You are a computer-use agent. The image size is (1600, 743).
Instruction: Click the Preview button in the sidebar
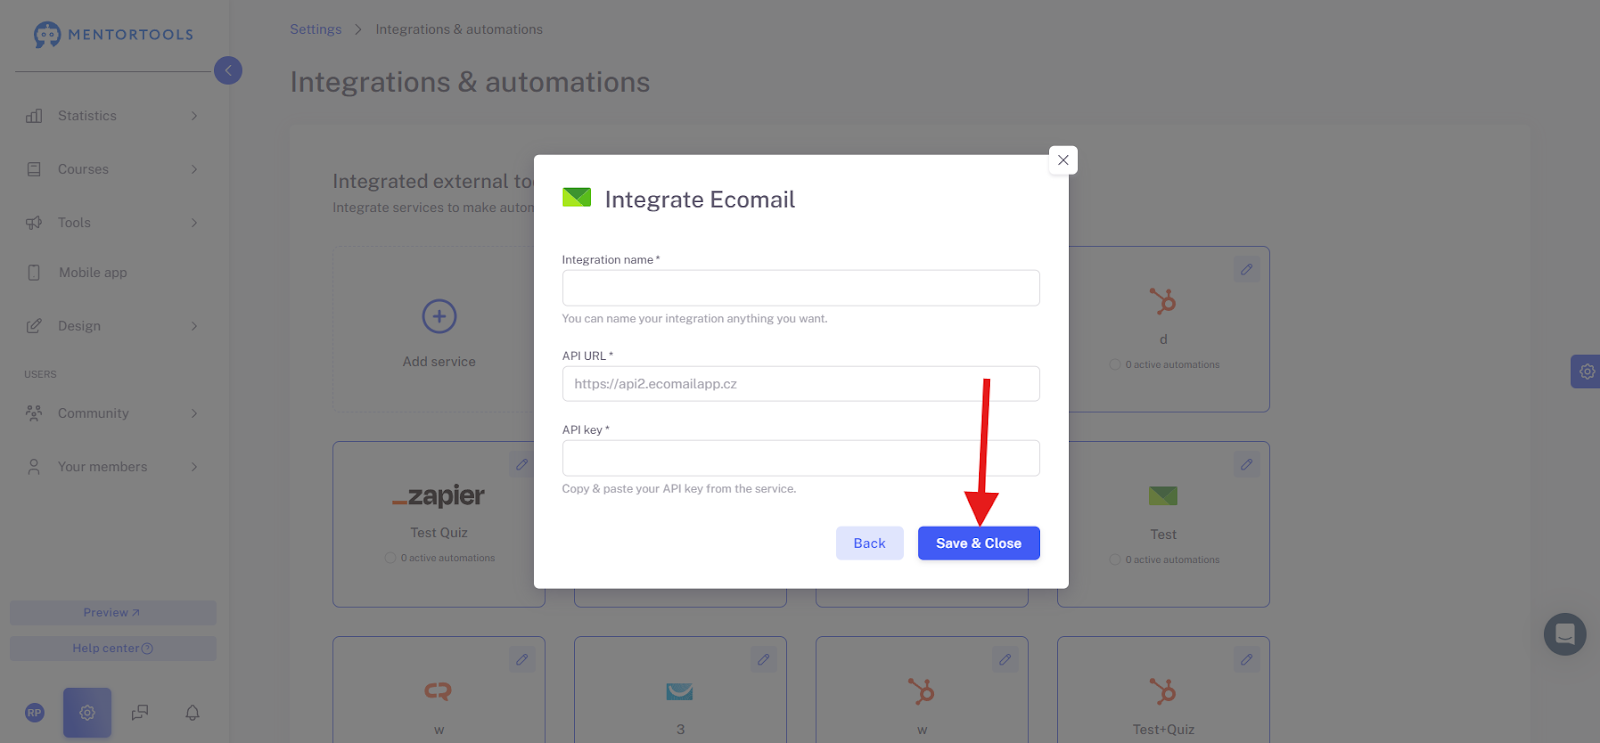[113, 613]
